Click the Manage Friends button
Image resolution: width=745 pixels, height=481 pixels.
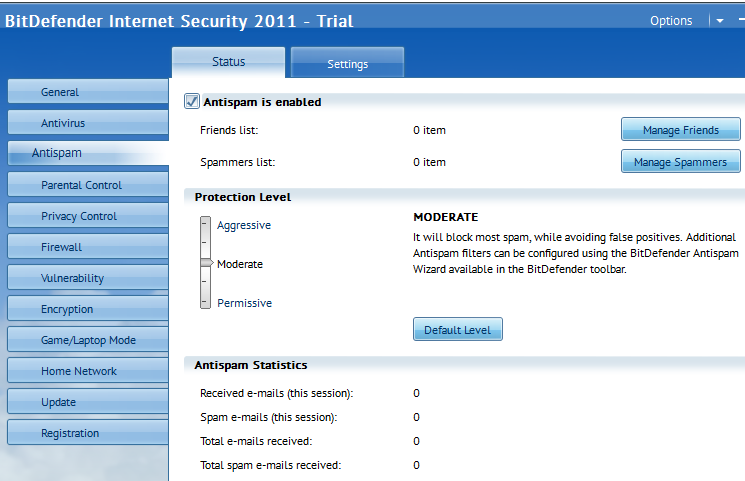pos(680,129)
